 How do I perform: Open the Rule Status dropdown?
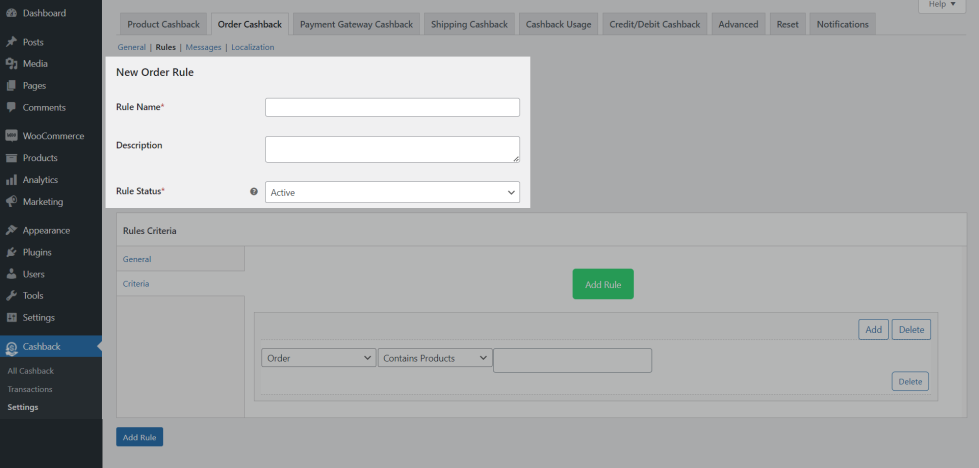point(392,192)
